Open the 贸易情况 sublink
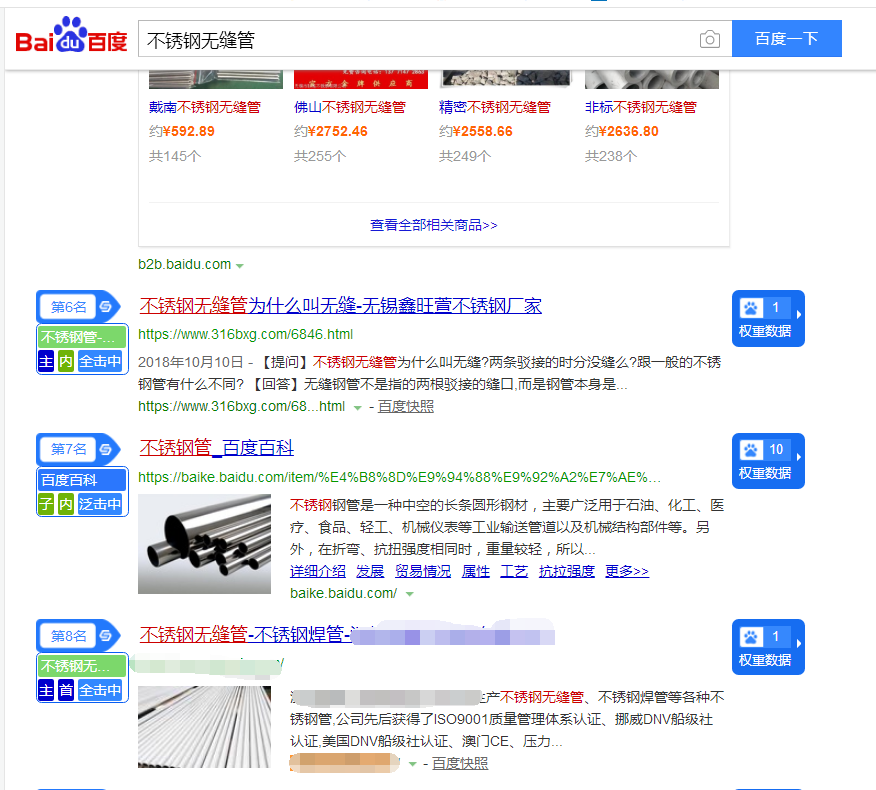 click(x=423, y=571)
